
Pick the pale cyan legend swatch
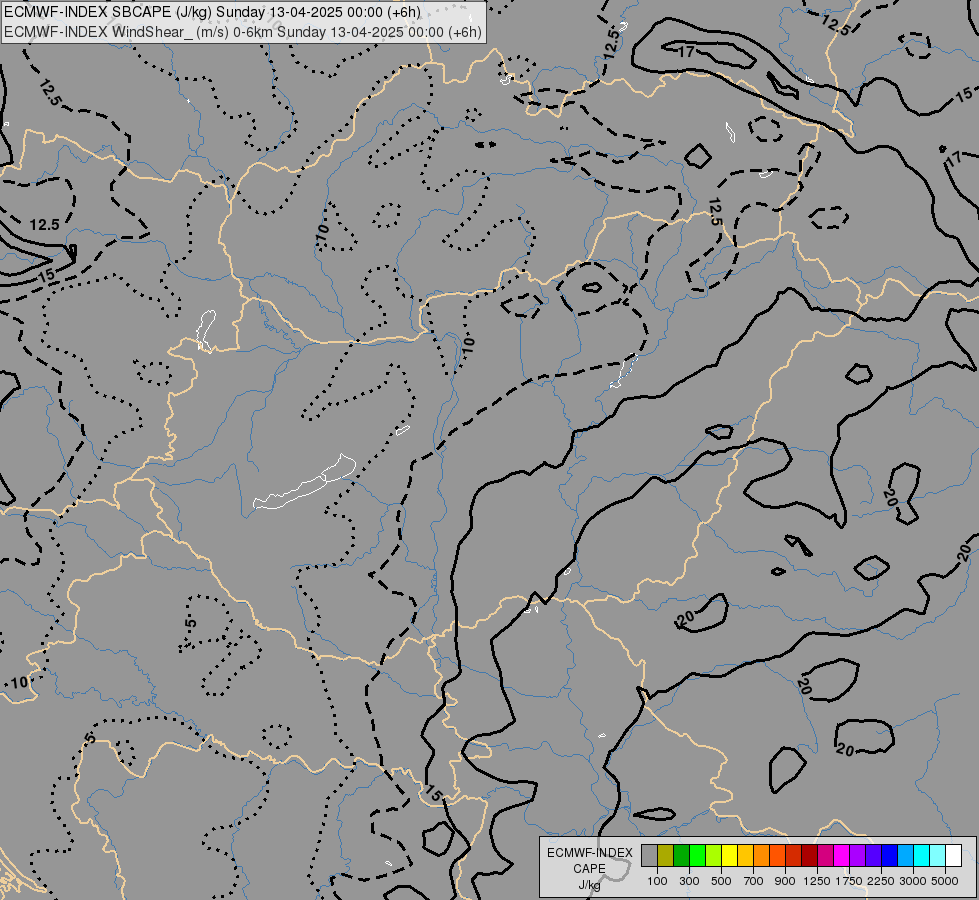pyautogui.click(x=938, y=855)
